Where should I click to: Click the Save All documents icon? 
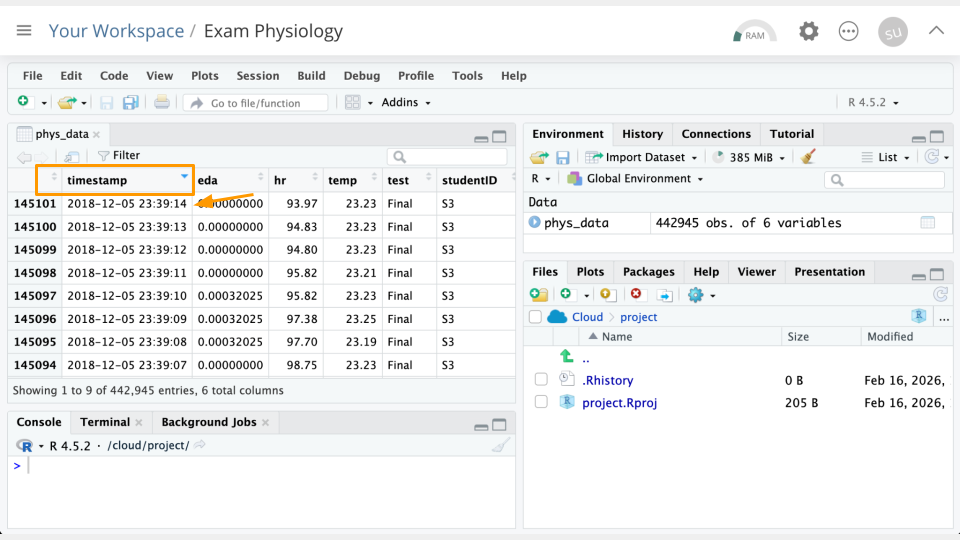click(x=130, y=102)
